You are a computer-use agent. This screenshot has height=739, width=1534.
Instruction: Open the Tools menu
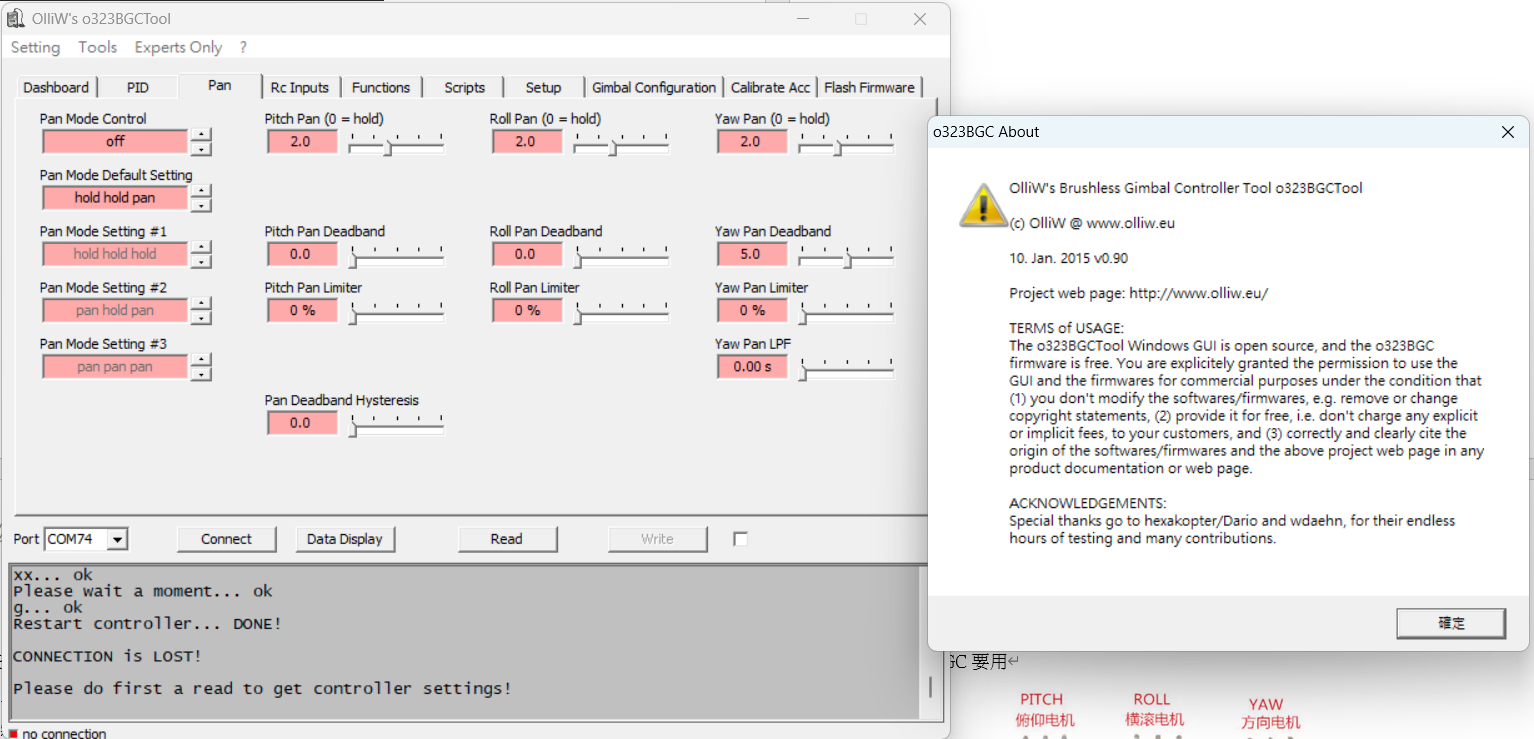coord(98,47)
